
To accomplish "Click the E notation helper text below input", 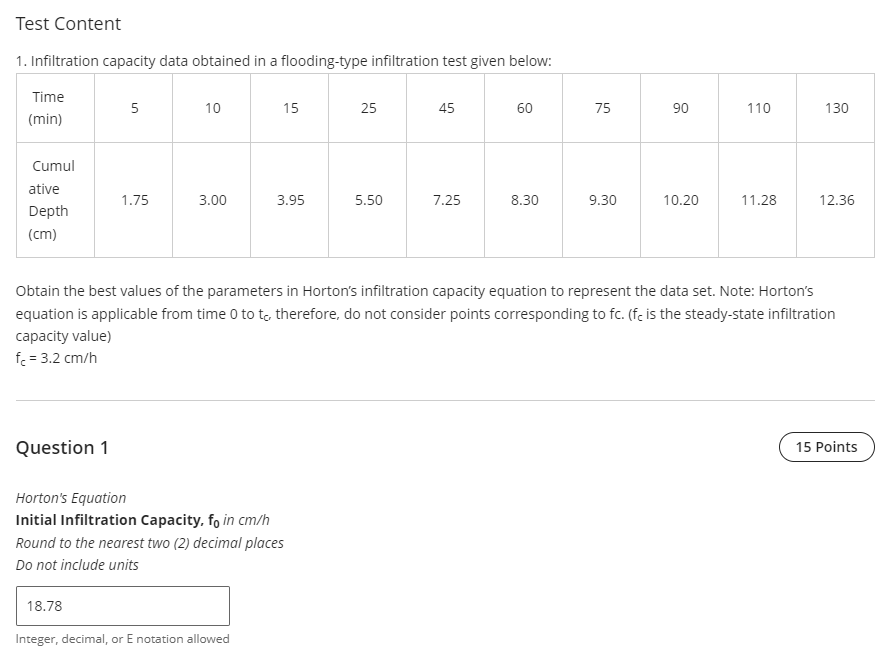I will 123,638.
